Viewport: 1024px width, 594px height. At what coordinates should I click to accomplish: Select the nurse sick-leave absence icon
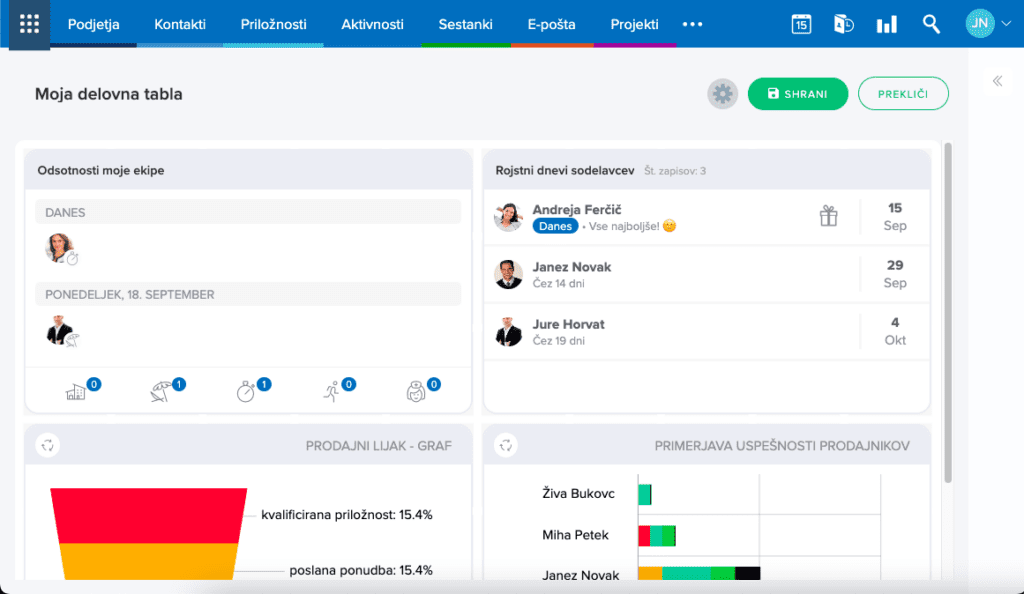coord(417,391)
